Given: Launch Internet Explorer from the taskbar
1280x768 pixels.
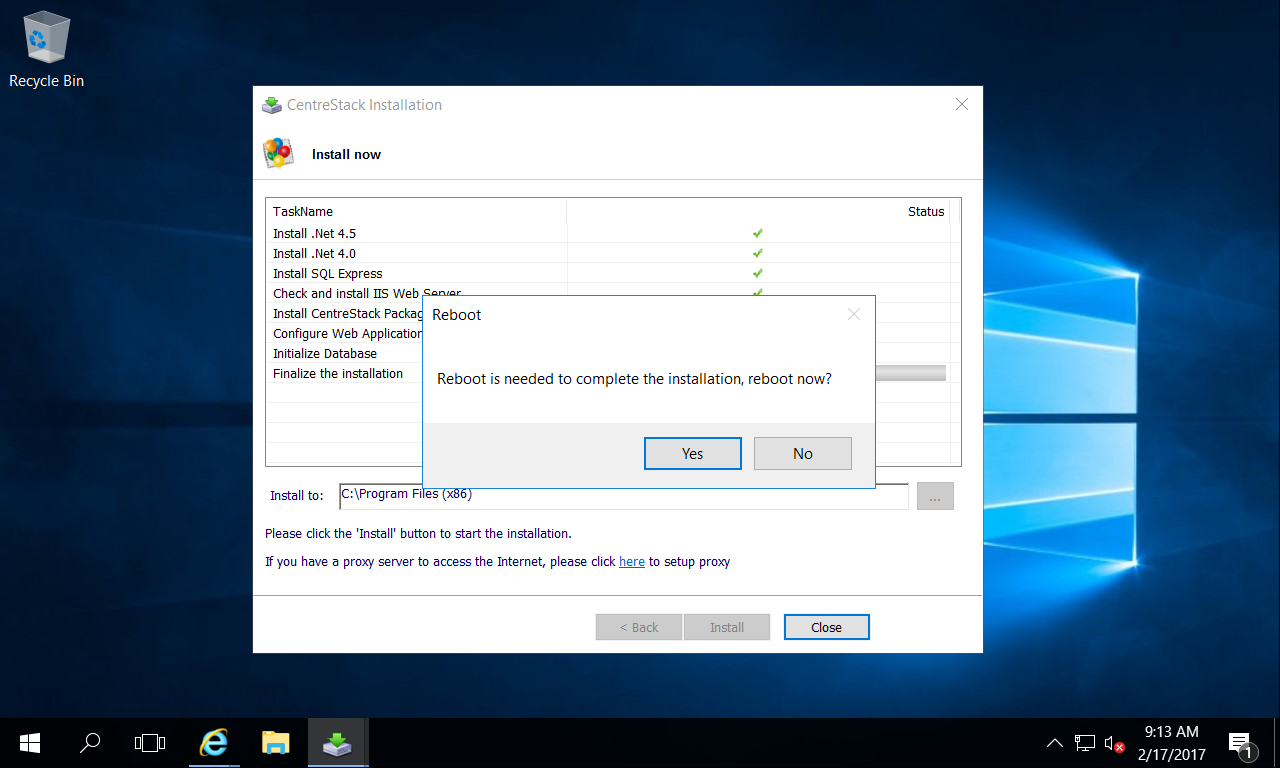Looking at the screenshot, I should coord(213,742).
